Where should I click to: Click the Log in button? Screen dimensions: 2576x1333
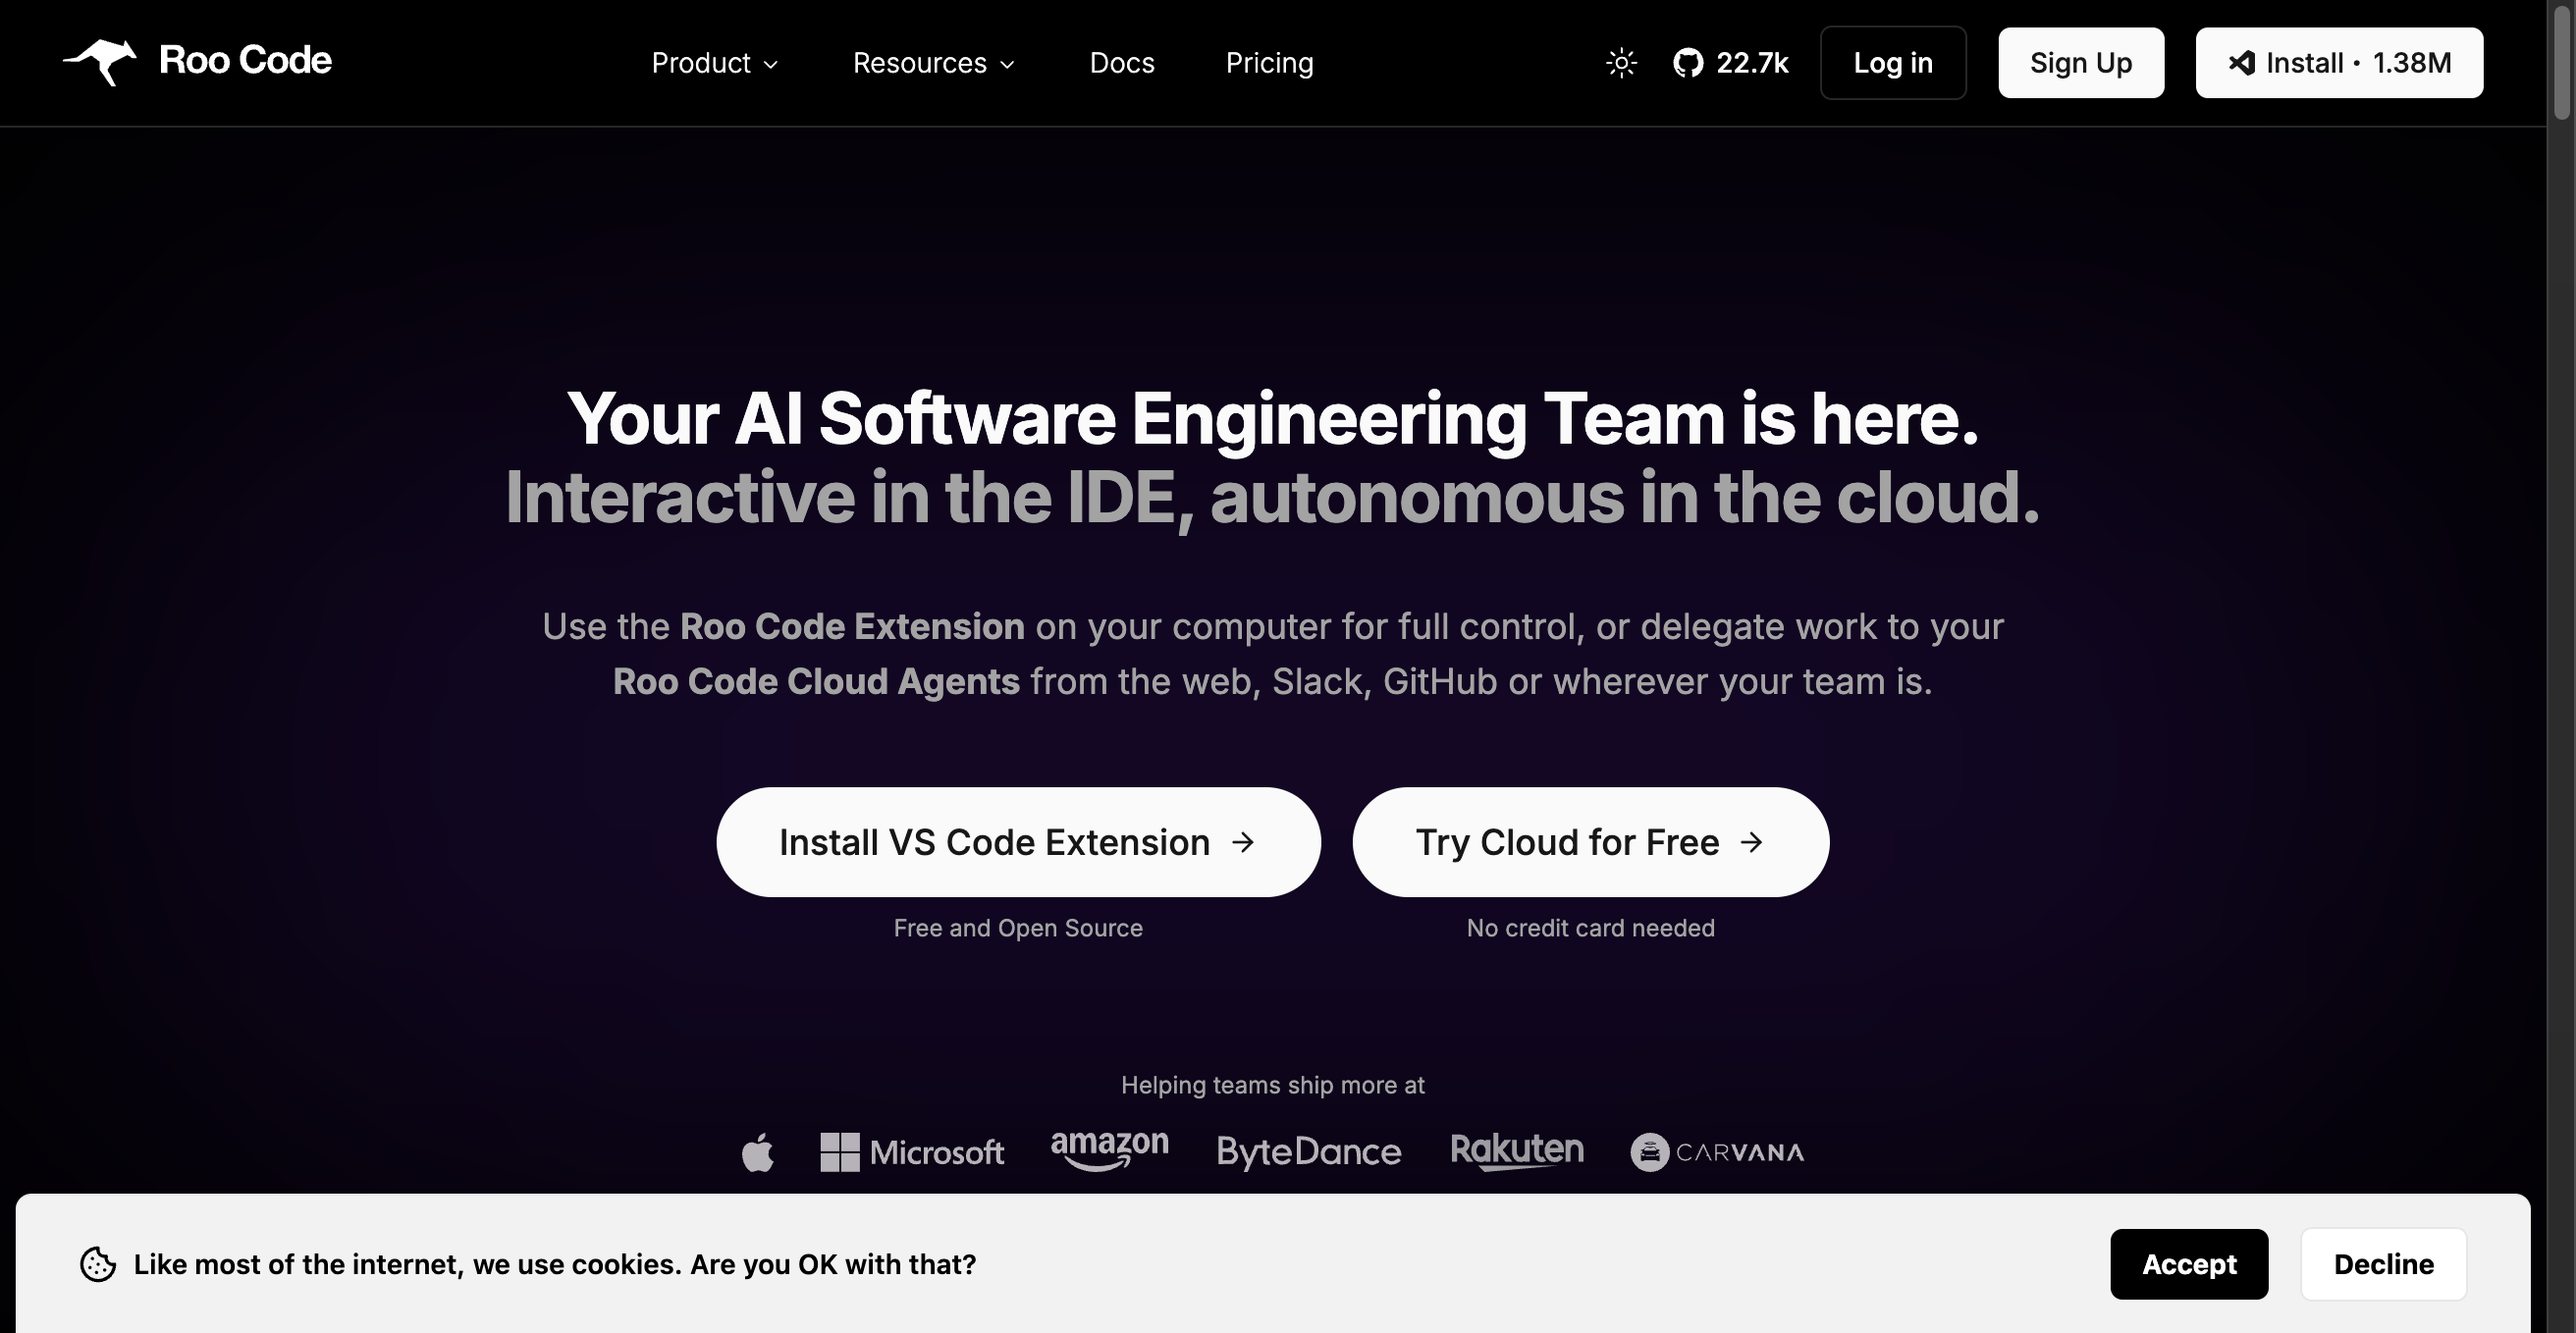tap(1893, 63)
